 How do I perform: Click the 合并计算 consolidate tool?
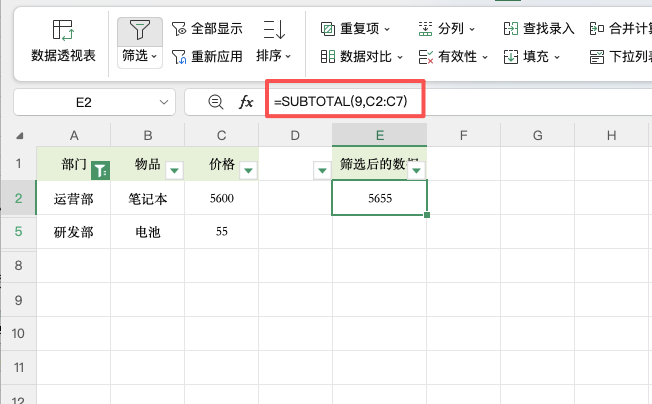click(620, 29)
